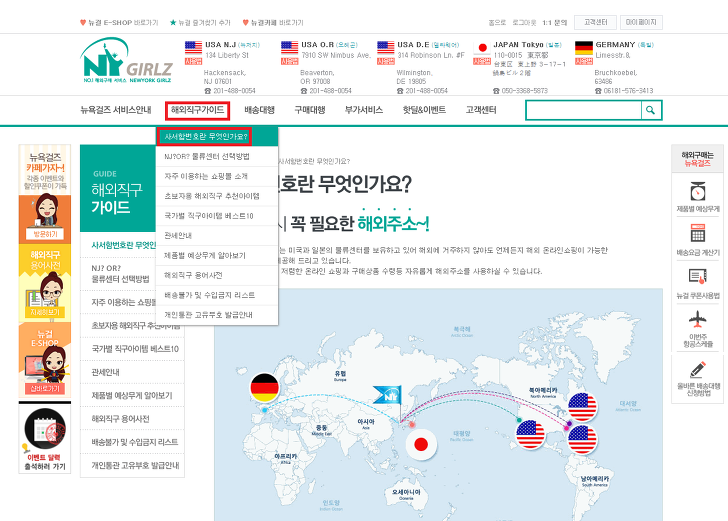Open sidebar item 해외직구 용어사전
728x521 pixels.
[132, 418]
